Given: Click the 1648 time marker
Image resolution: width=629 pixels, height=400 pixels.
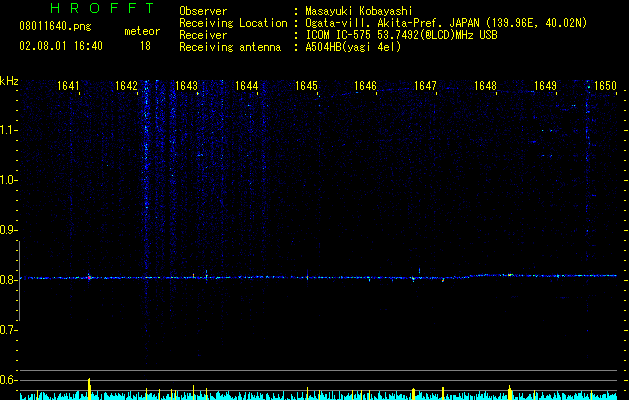Looking at the screenshot, I should tap(485, 86).
